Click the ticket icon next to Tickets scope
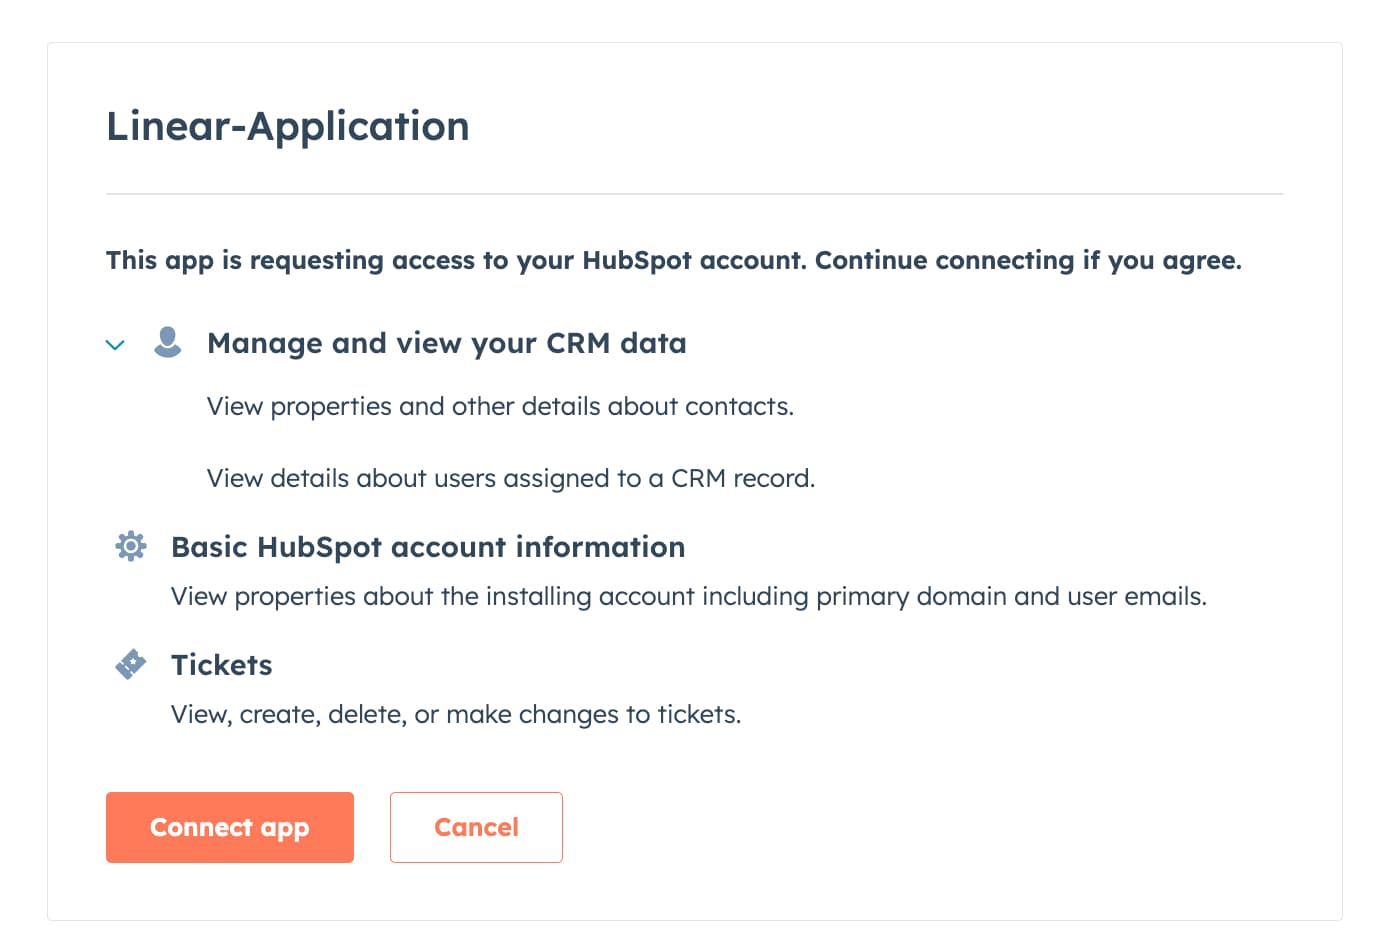The image size is (1376, 935). tap(130, 663)
